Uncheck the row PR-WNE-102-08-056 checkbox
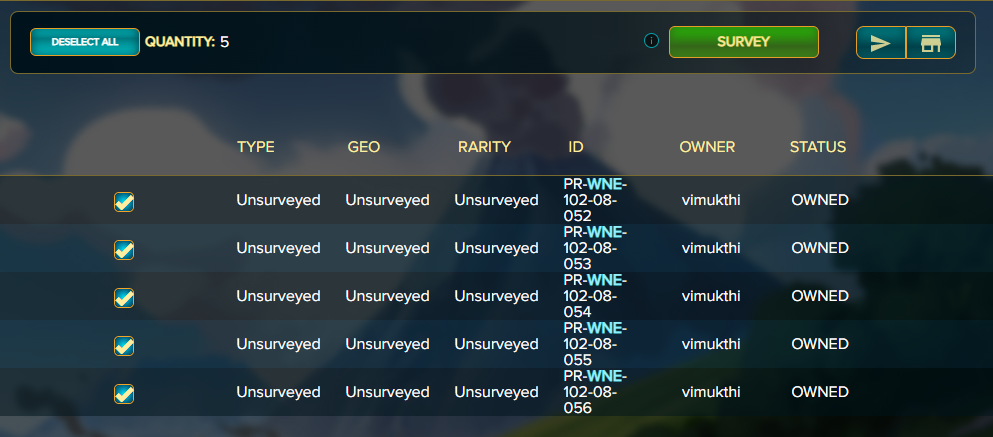Image resolution: width=993 pixels, height=437 pixels. tap(124, 394)
